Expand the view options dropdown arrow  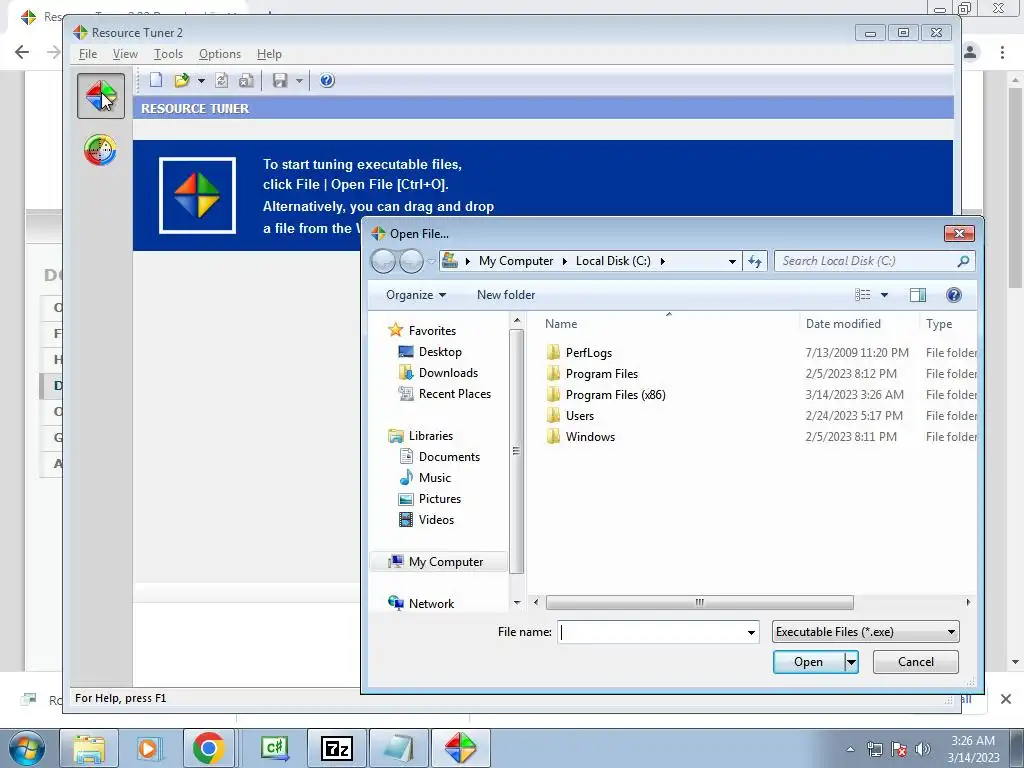click(884, 295)
